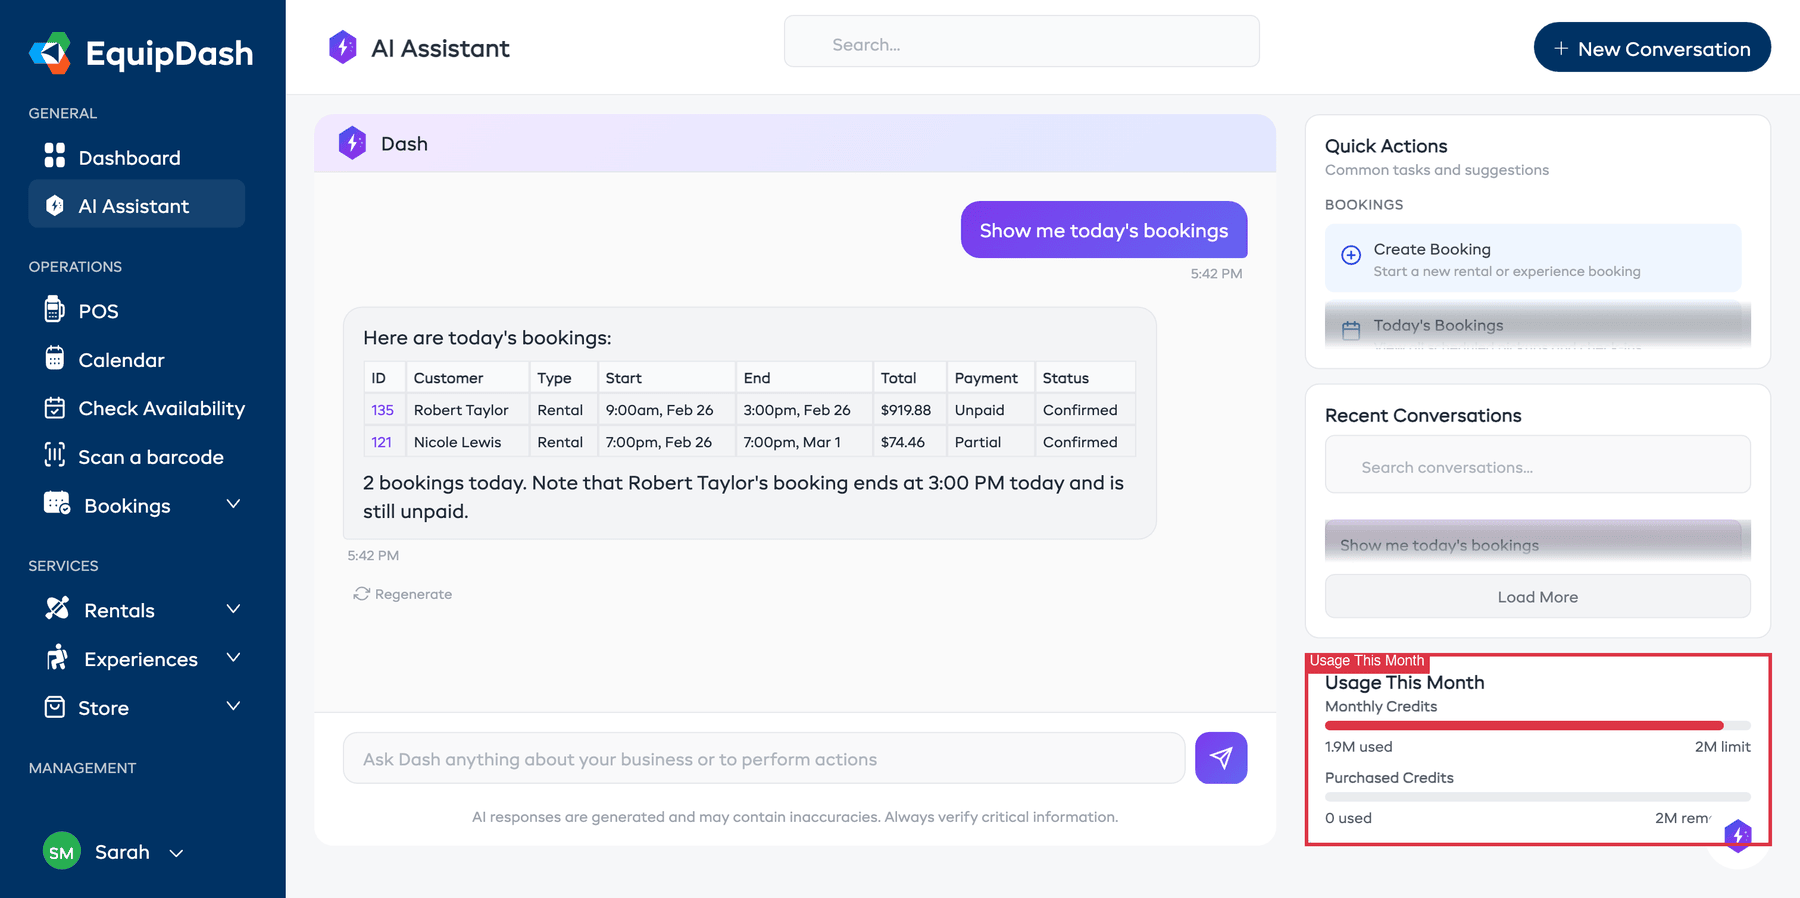Click the $919.88 total cell
The width and height of the screenshot is (1800, 898).
(x=909, y=410)
